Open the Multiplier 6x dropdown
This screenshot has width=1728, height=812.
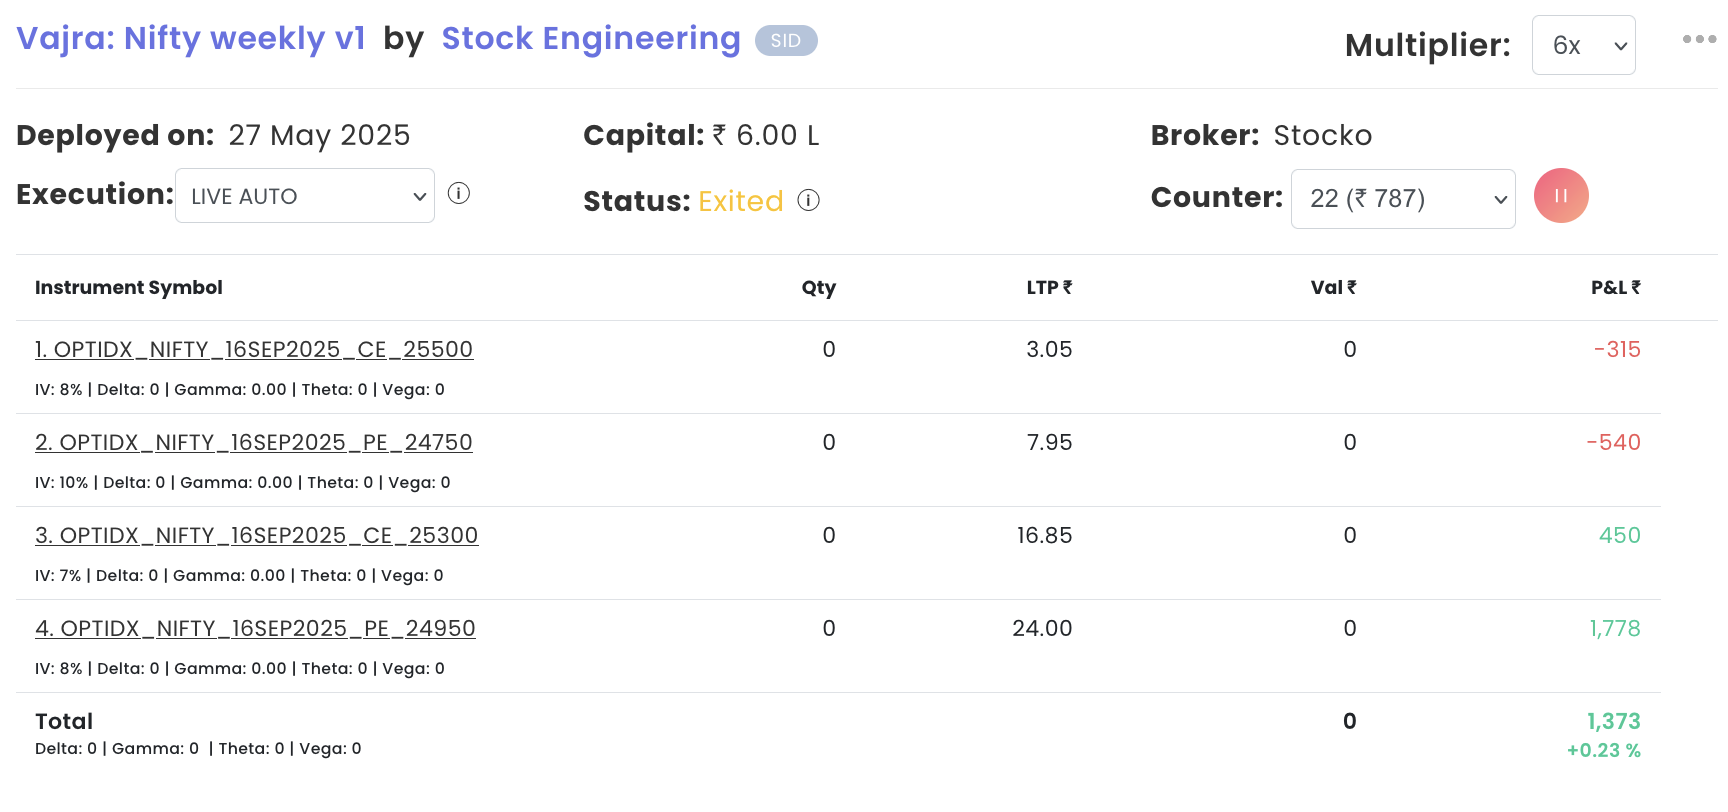click(x=1583, y=45)
